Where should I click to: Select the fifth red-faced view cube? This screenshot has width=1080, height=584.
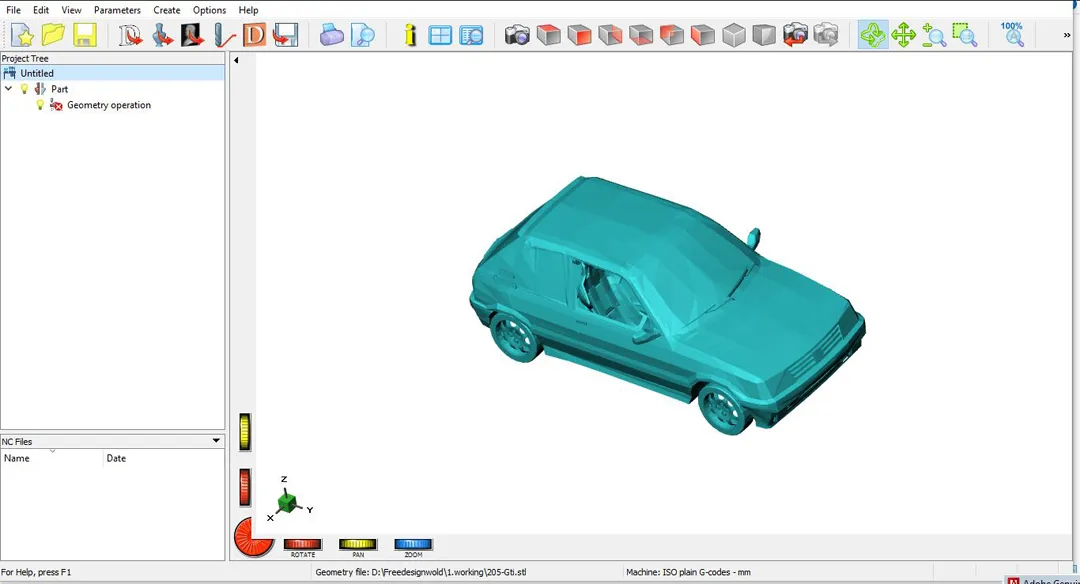(x=672, y=34)
